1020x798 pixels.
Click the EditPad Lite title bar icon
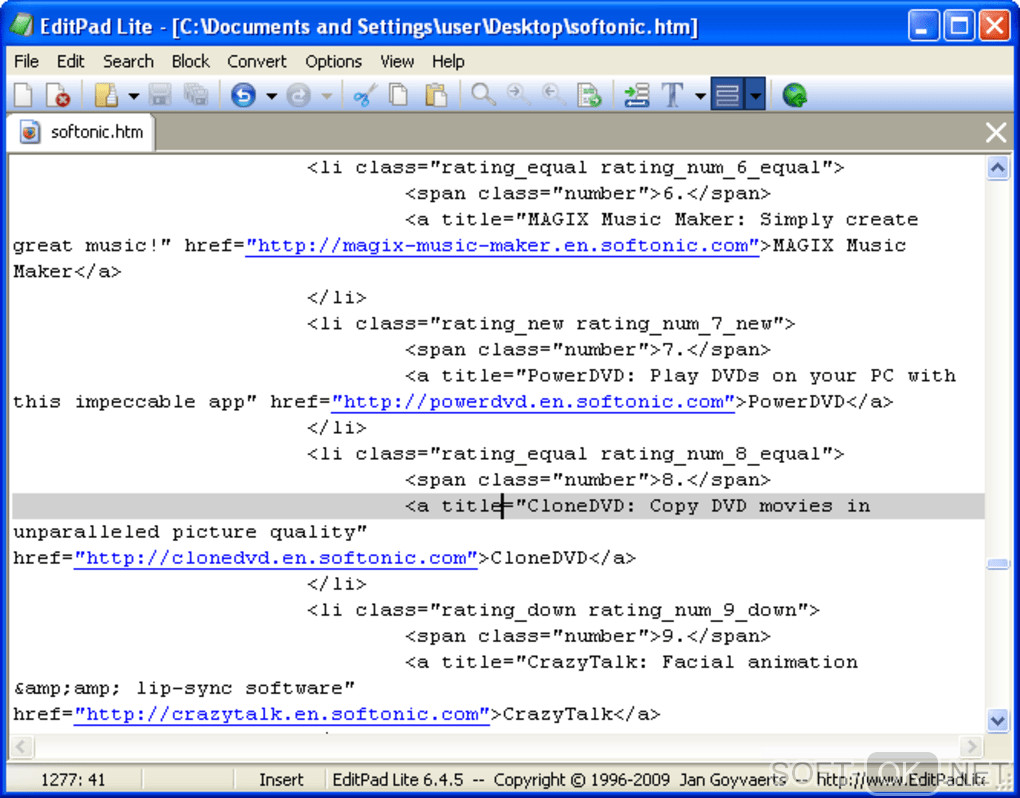[x=21, y=25]
